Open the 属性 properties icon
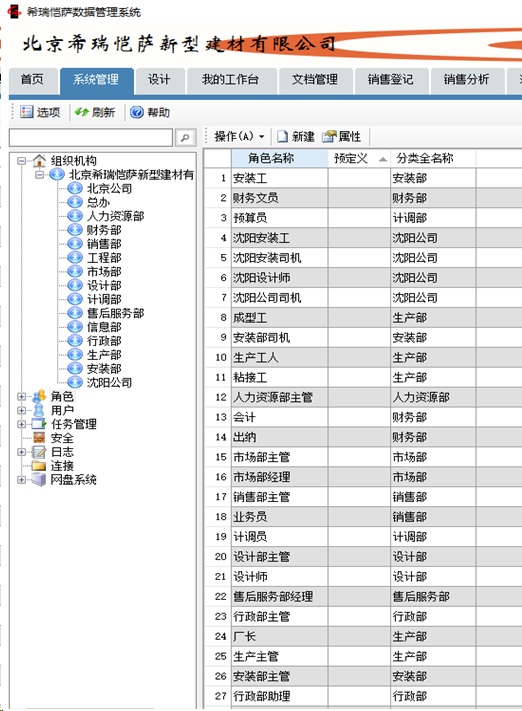522x711 pixels. 329,136
